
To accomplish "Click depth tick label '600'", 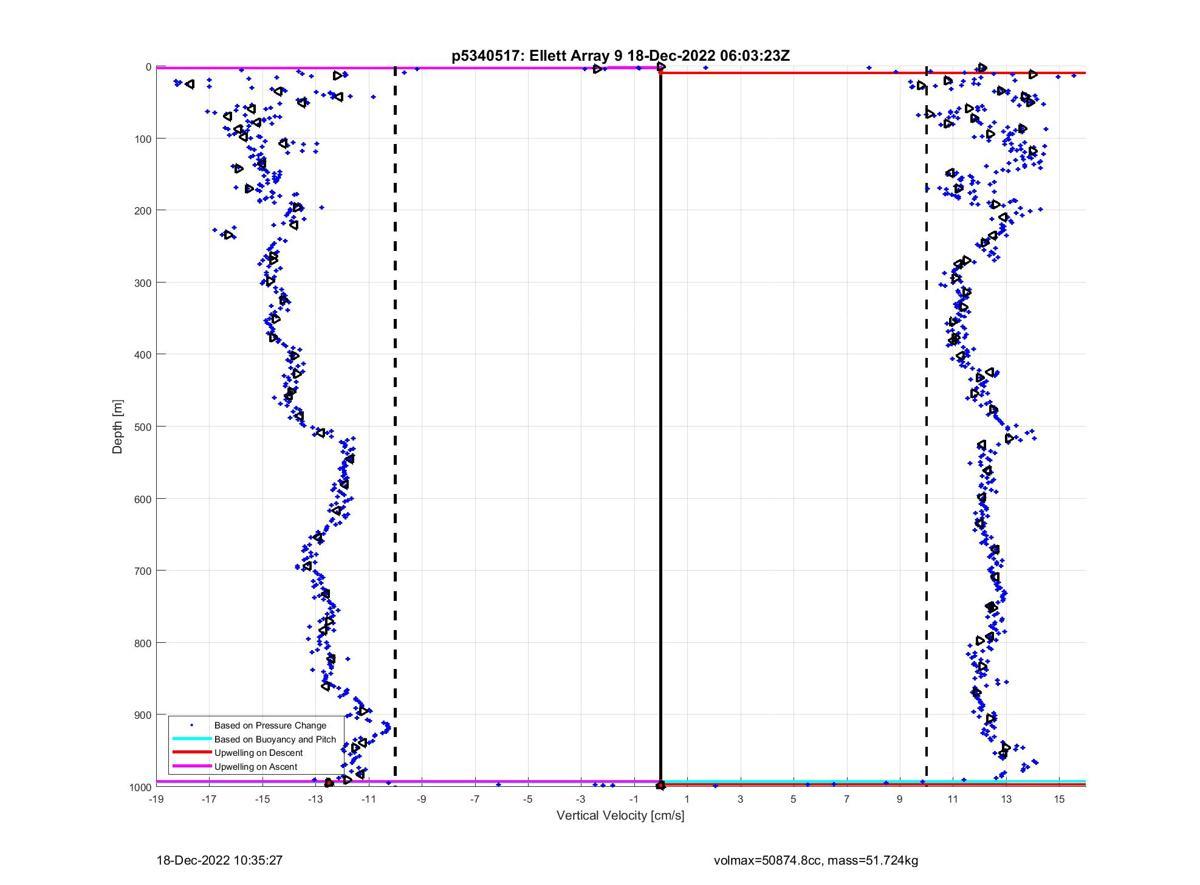I will point(142,499).
